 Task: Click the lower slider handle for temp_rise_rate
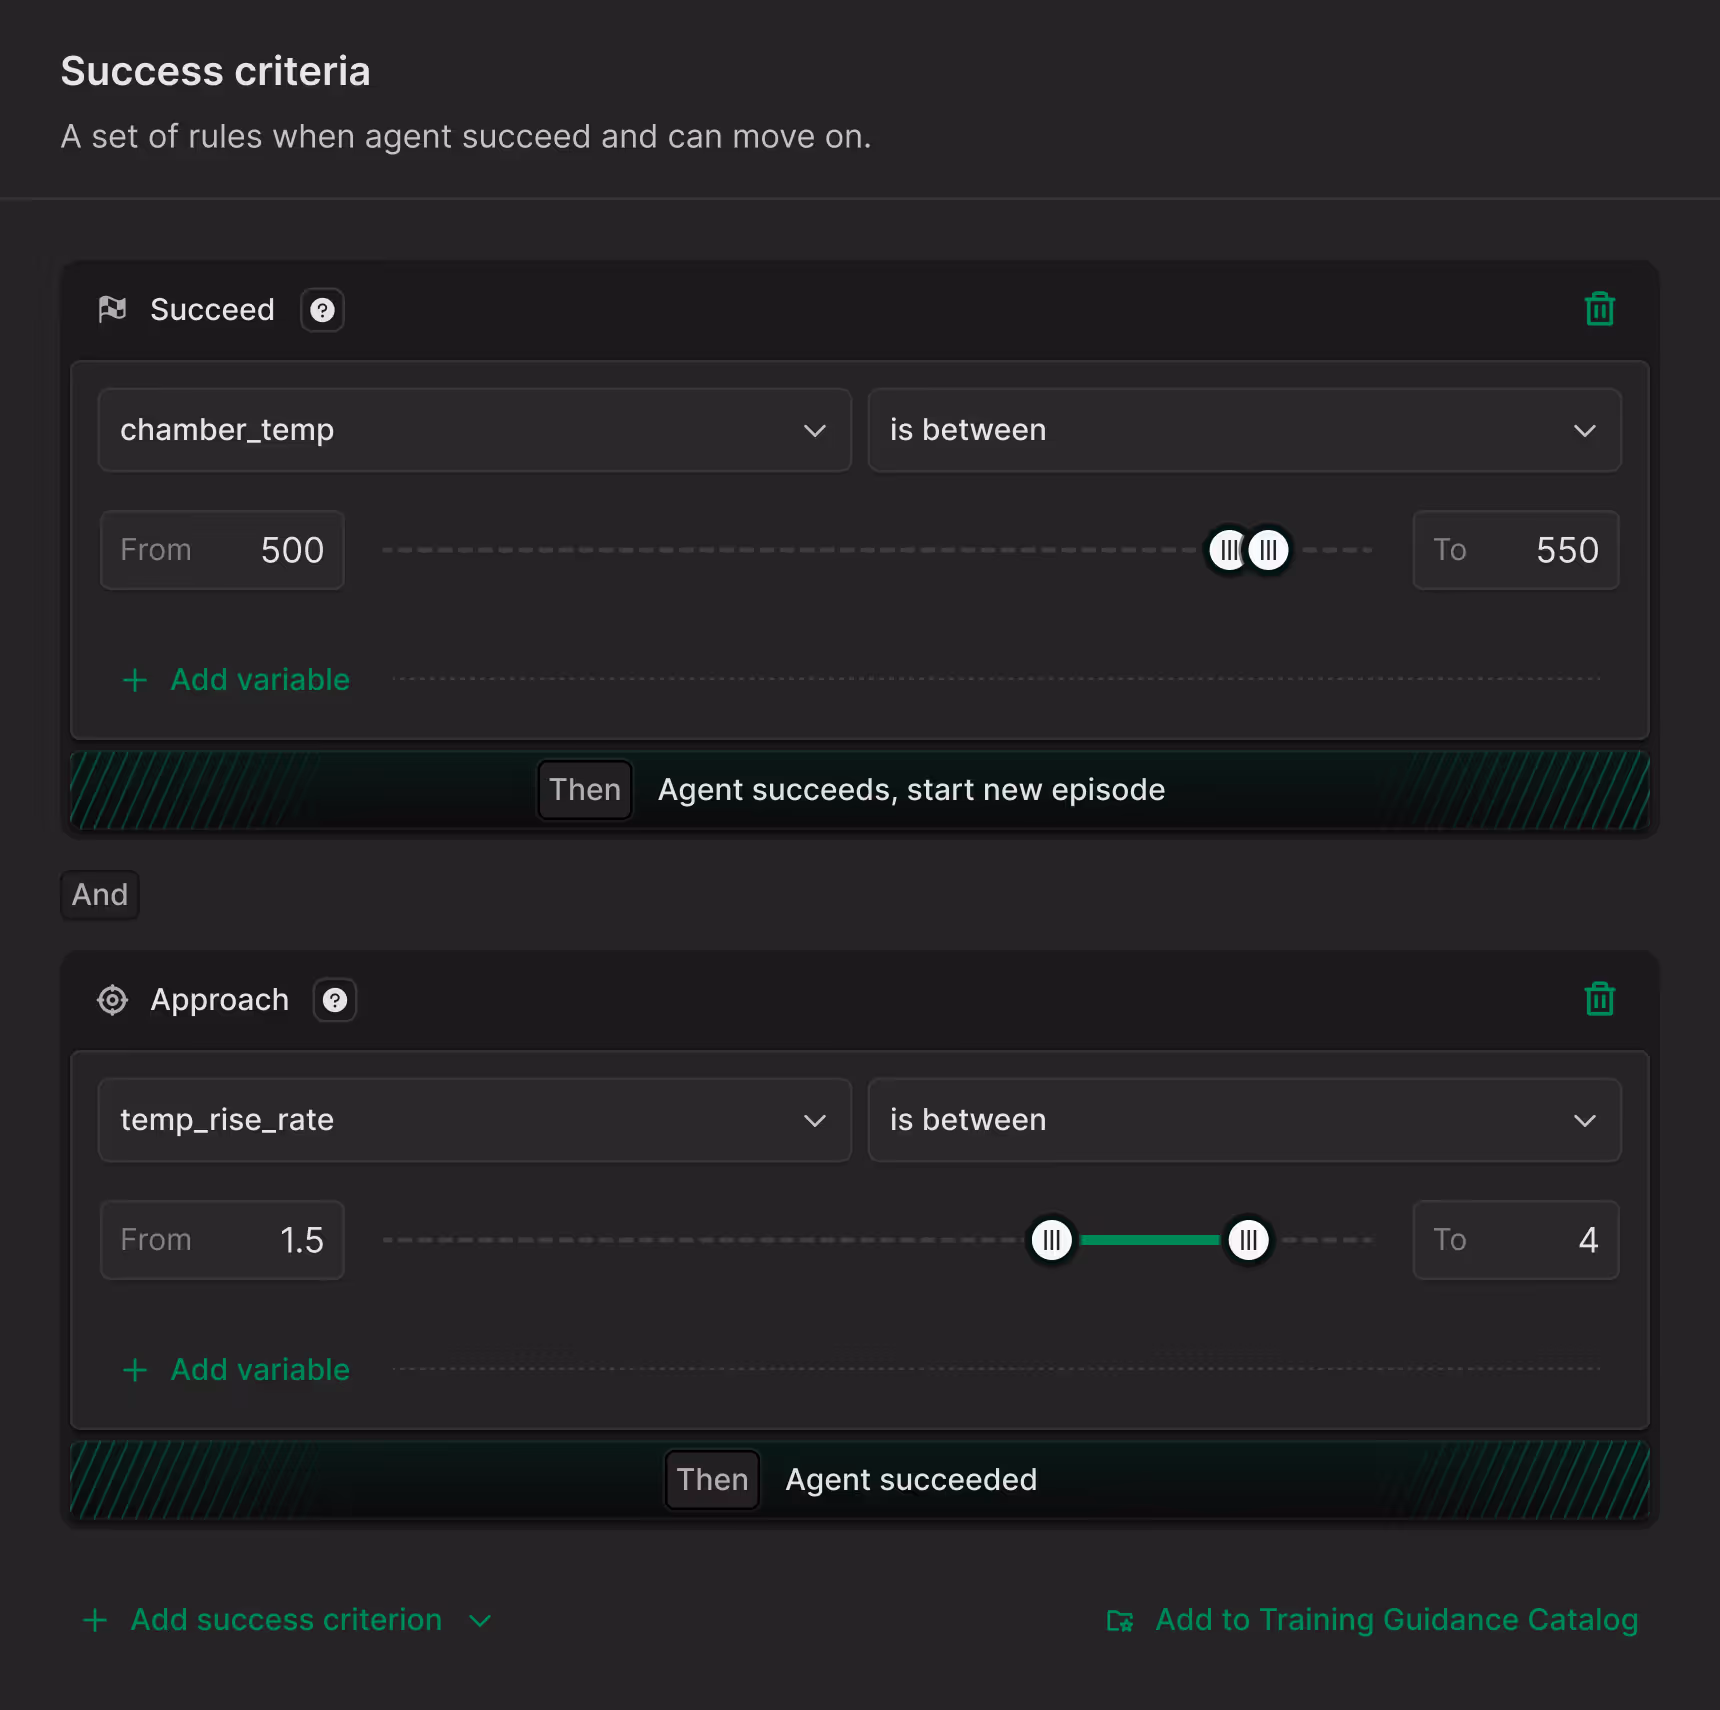pyautogui.click(x=1051, y=1240)
